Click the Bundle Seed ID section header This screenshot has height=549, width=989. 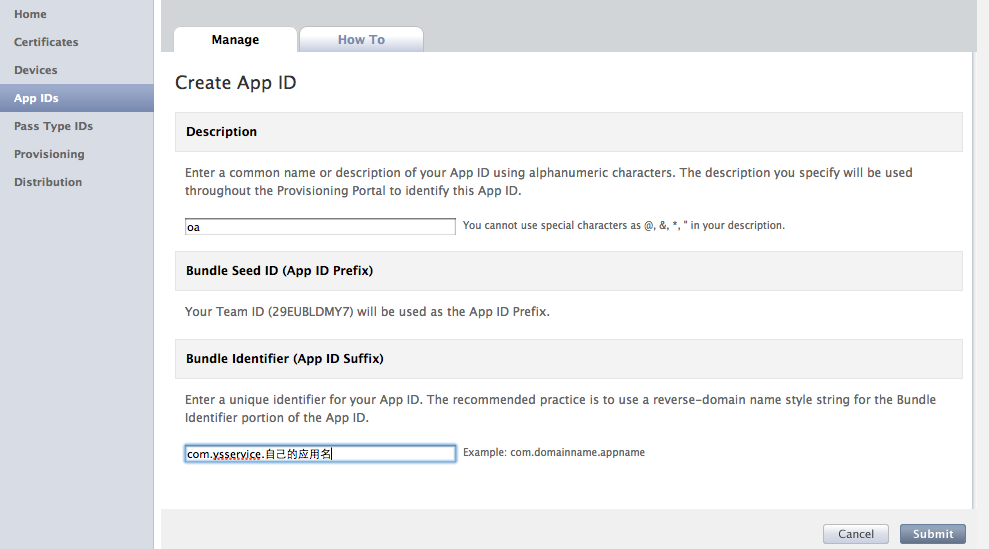[x=279, y=271]
